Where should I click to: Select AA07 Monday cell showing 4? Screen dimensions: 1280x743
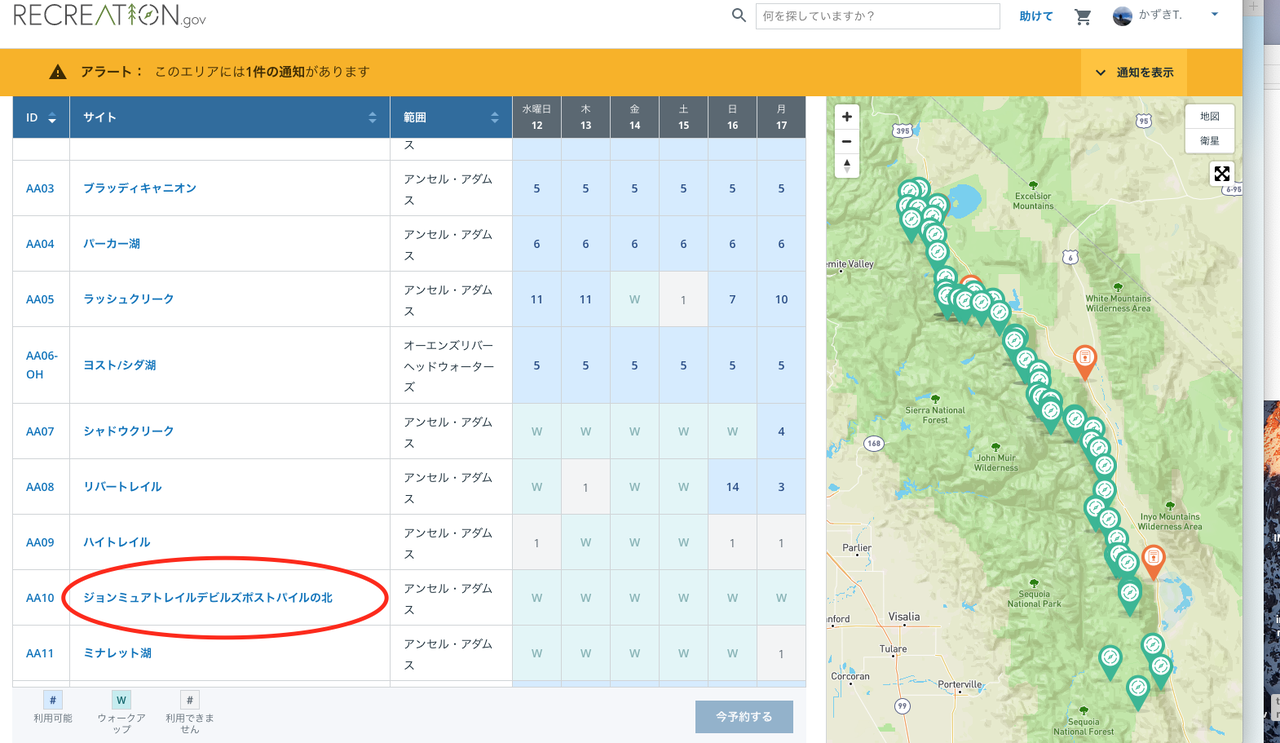point(781,431)
